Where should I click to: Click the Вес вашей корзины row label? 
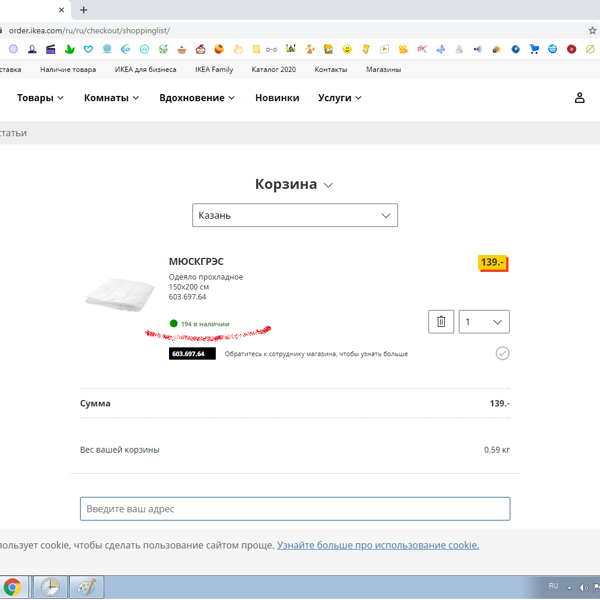pos(120,450)
